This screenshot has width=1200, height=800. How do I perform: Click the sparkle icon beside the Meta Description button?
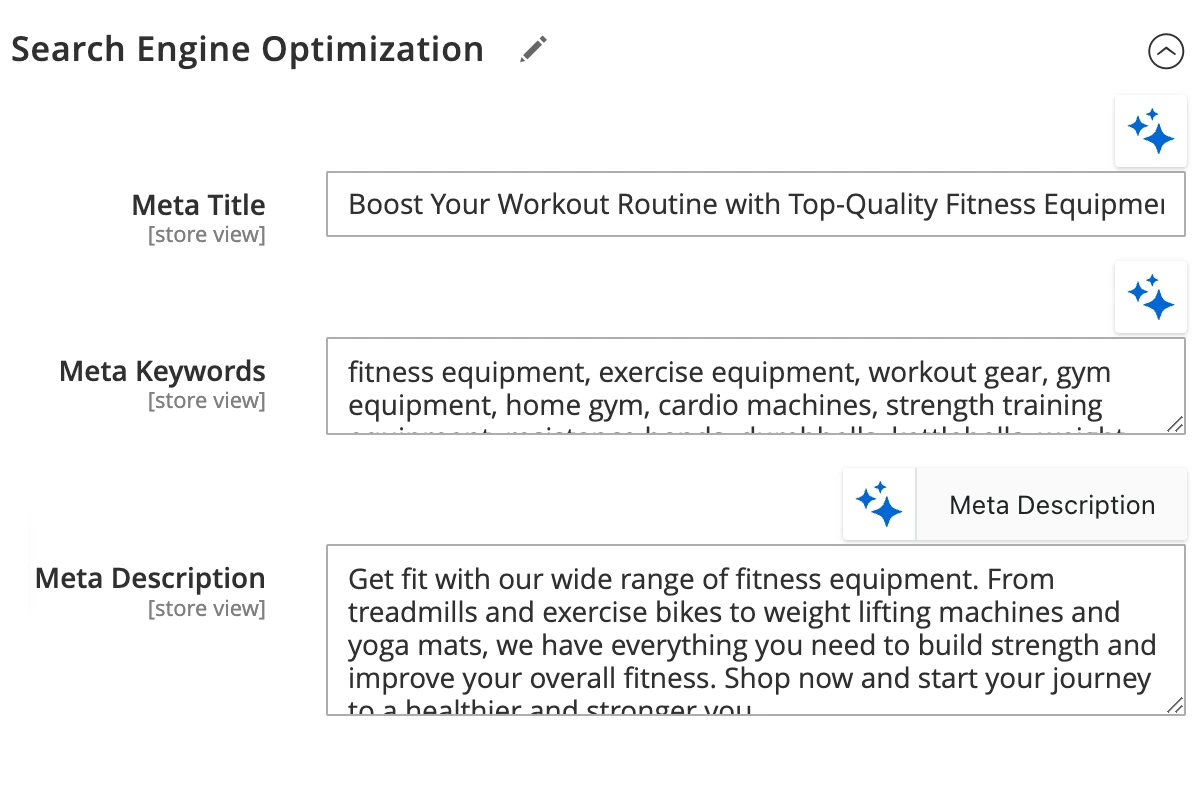coord(879,504)
